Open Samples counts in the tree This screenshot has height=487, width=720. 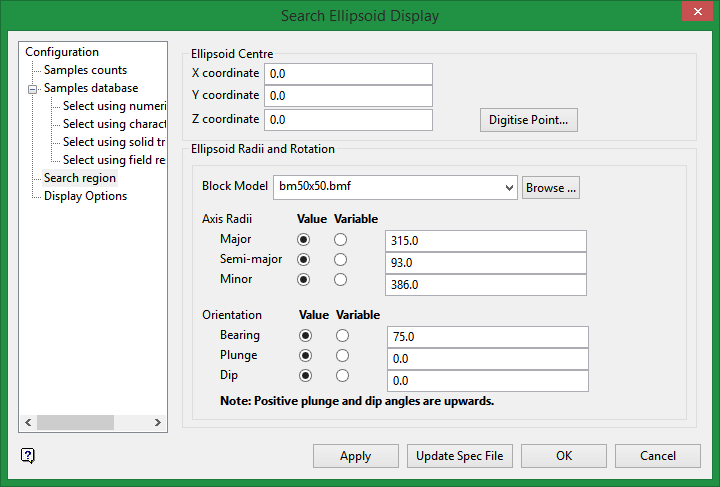[85, 70]
